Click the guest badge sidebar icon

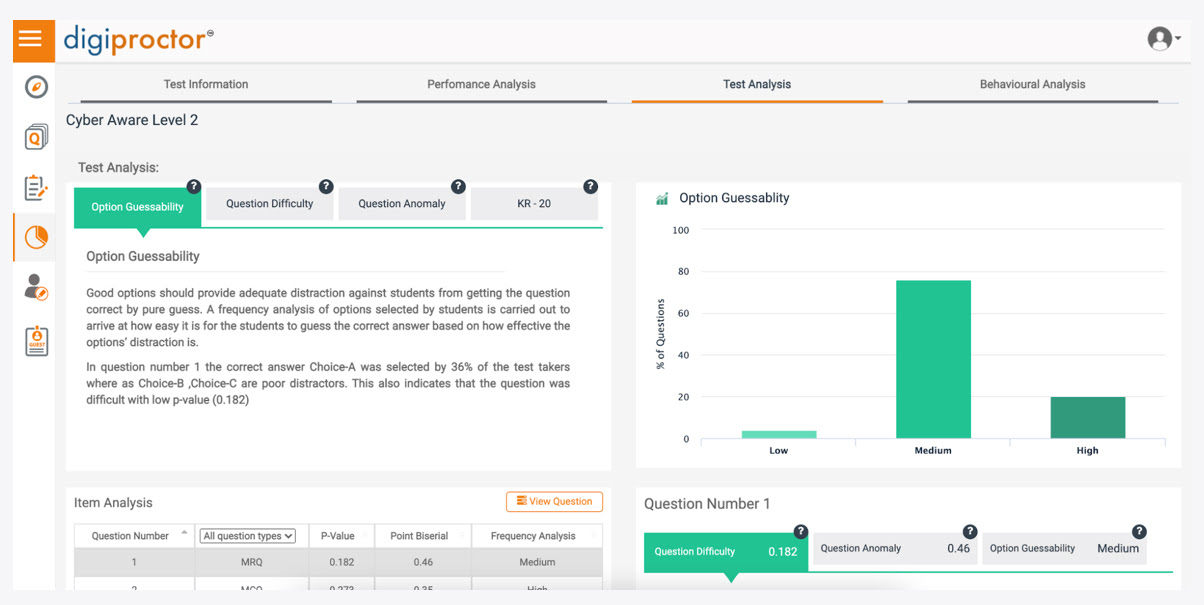[x=36, y=341]
